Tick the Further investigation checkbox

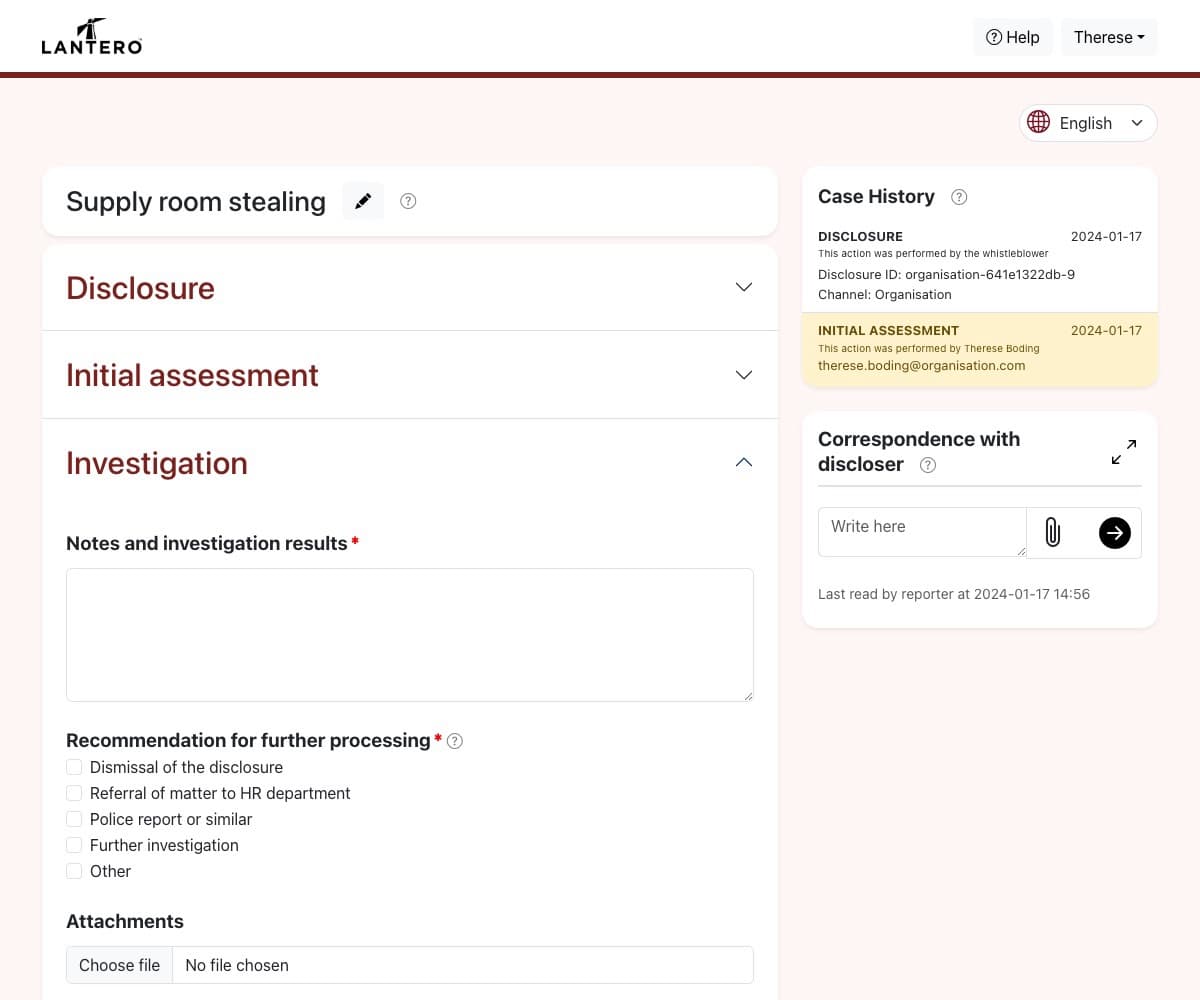(x=74, y=844)
